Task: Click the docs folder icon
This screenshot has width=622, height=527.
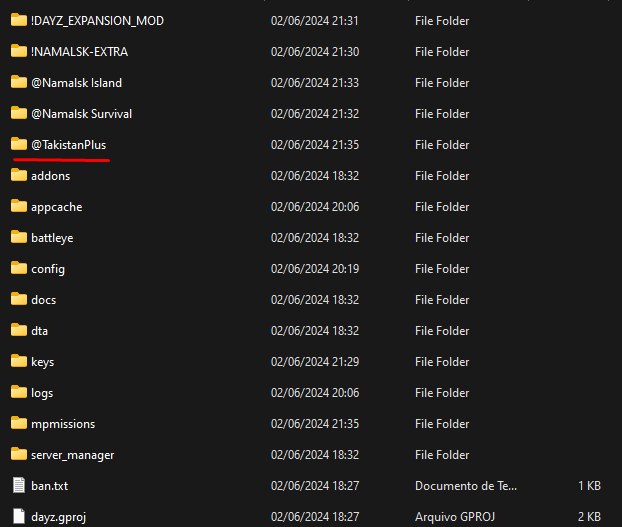Action: [19, 299]
